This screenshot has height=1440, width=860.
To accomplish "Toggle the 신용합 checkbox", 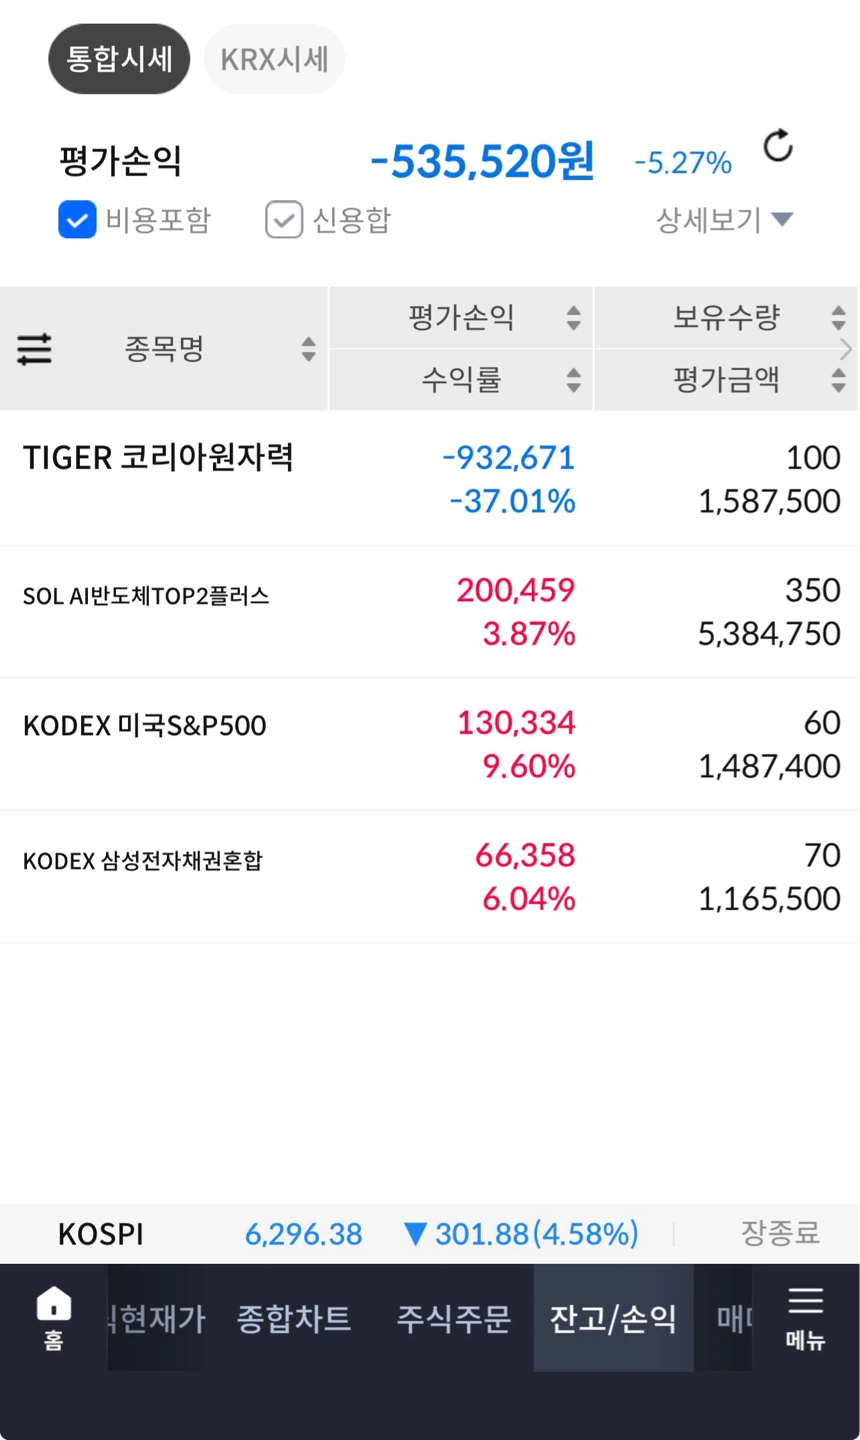I will (284, 220).
